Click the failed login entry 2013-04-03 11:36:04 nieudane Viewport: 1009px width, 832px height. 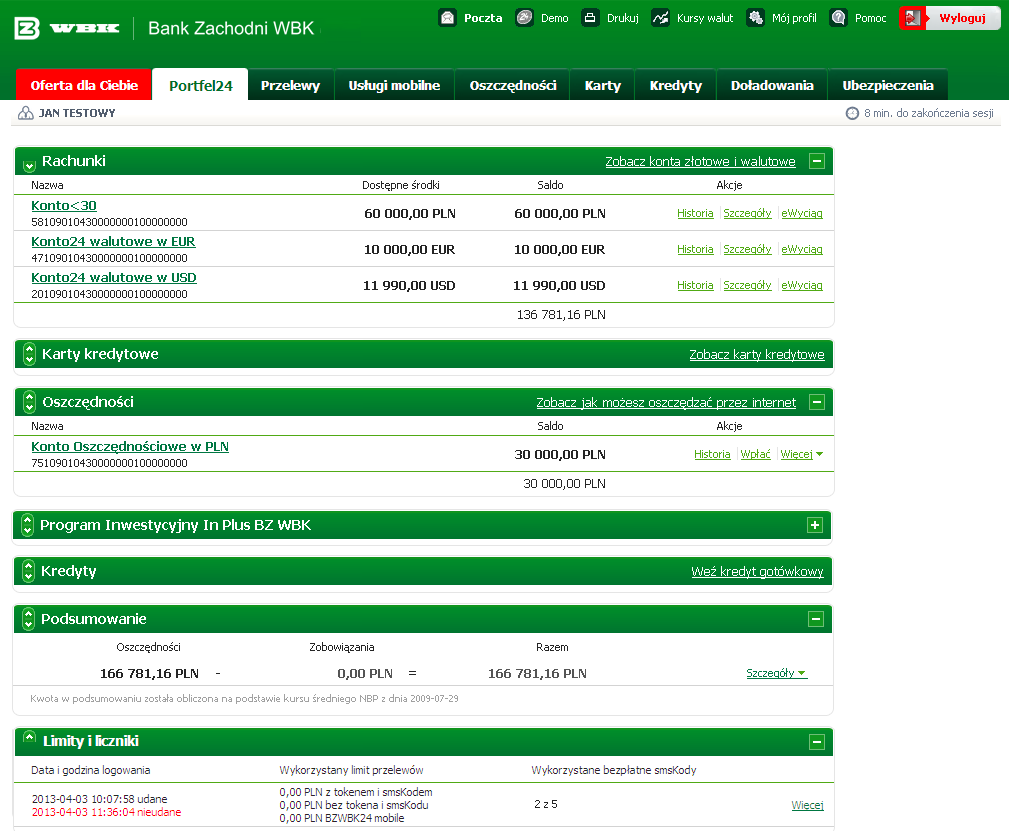pos(107,812)
